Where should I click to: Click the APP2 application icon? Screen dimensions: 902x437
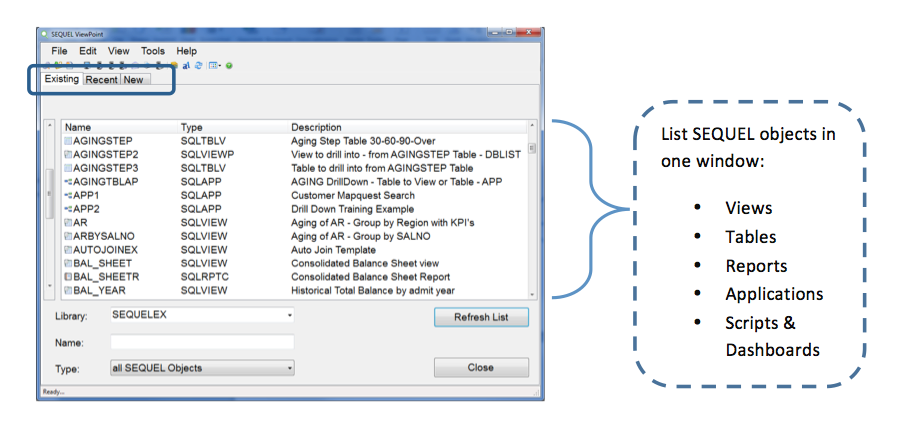pos(68,209)
